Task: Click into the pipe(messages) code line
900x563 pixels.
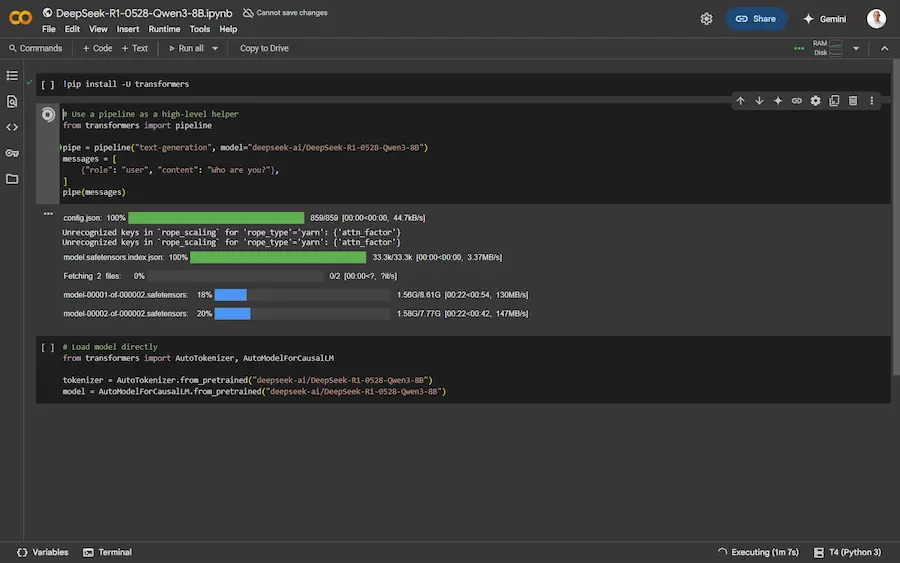Action: click(94, 192)
